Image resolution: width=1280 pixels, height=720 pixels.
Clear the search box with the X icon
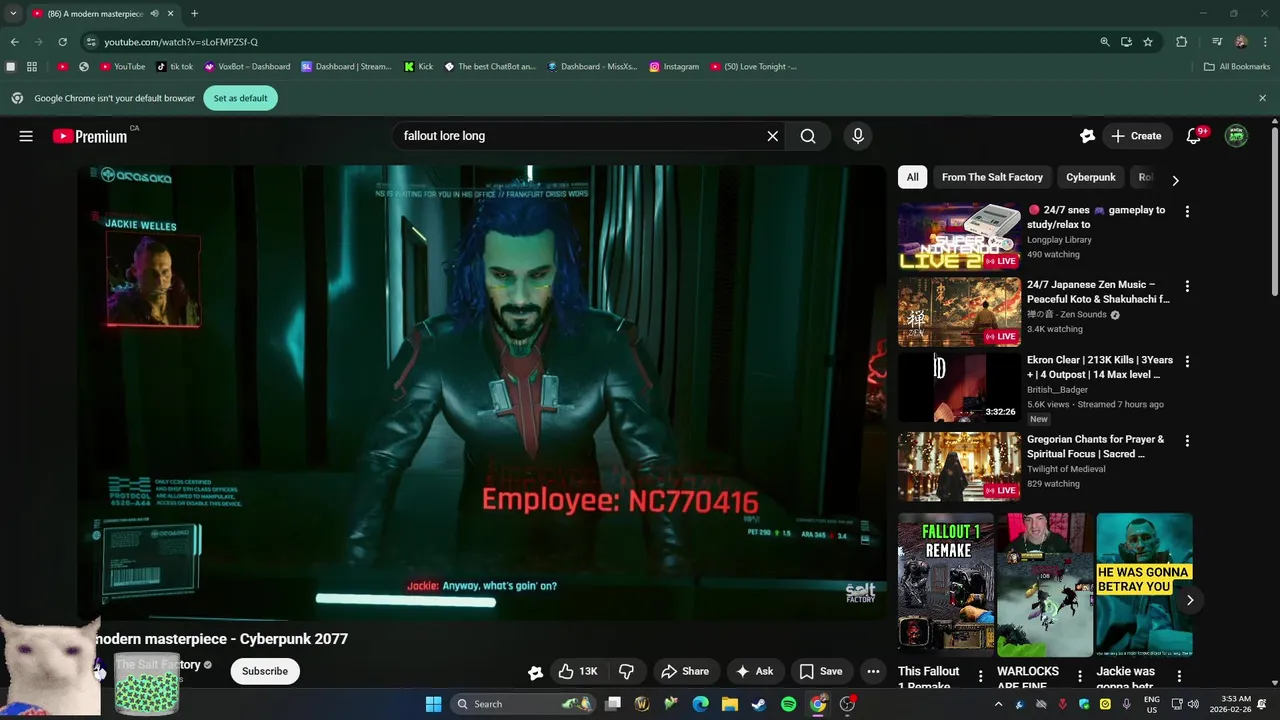coord(772,136)
